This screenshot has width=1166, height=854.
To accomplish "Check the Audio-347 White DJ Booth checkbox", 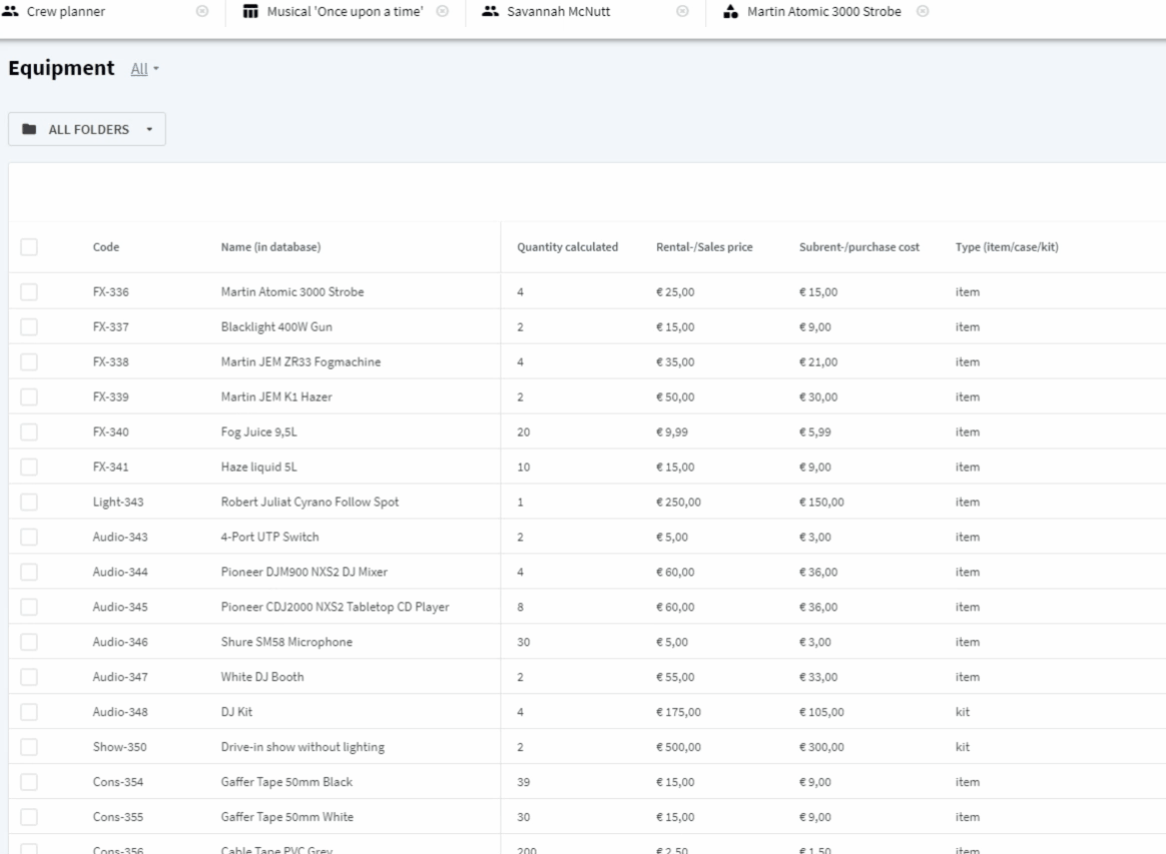I will tap(29, 676).
